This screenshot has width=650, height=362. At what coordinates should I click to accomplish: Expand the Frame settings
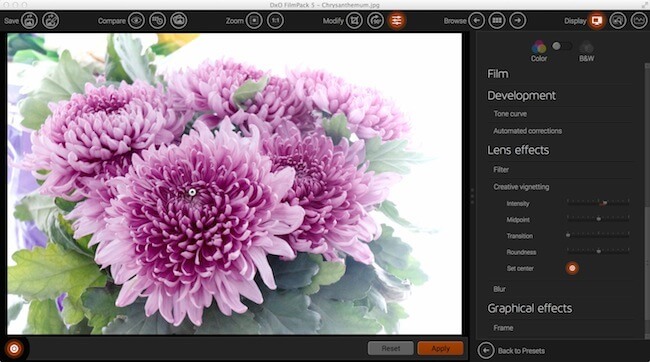503,328
